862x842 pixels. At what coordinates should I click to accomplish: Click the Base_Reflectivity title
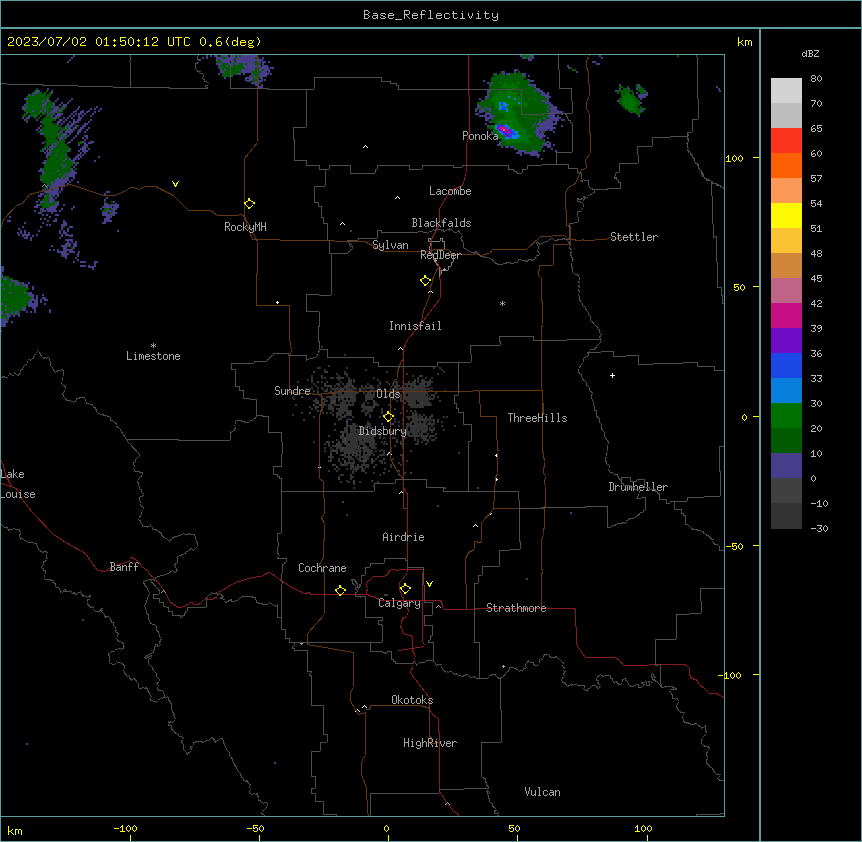(431, 15)
